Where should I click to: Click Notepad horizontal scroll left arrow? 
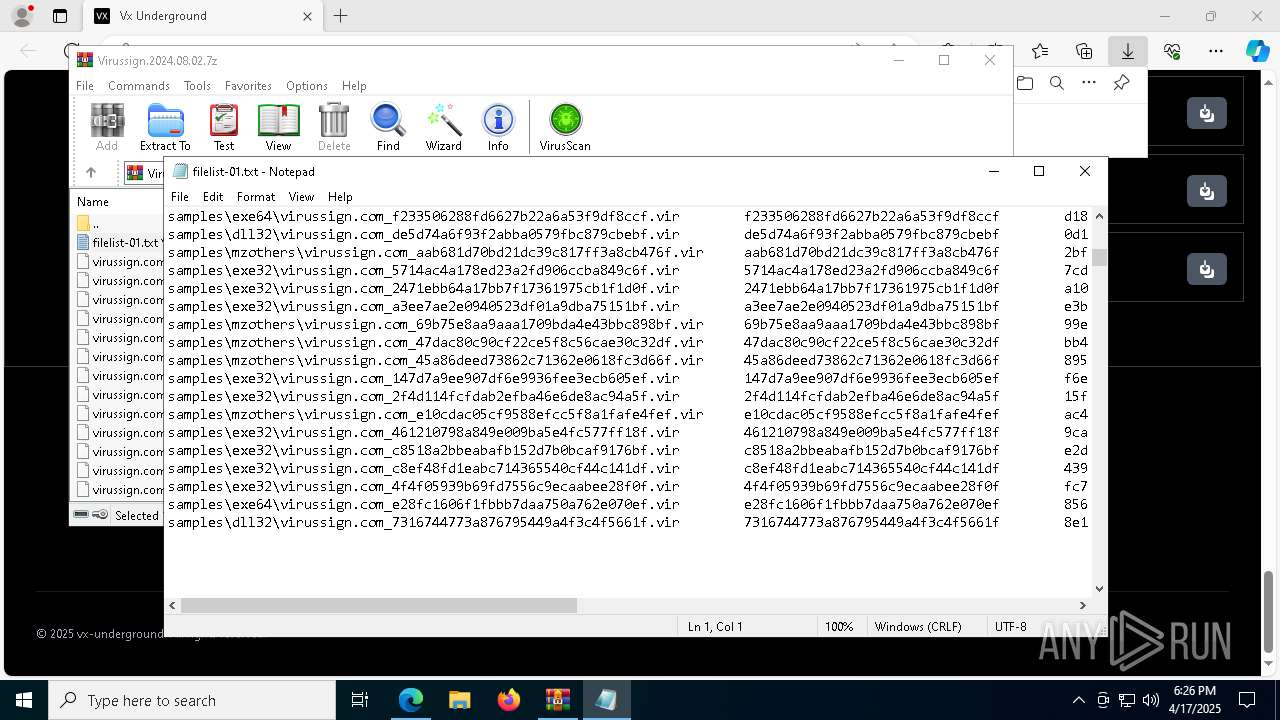point(173,605)
